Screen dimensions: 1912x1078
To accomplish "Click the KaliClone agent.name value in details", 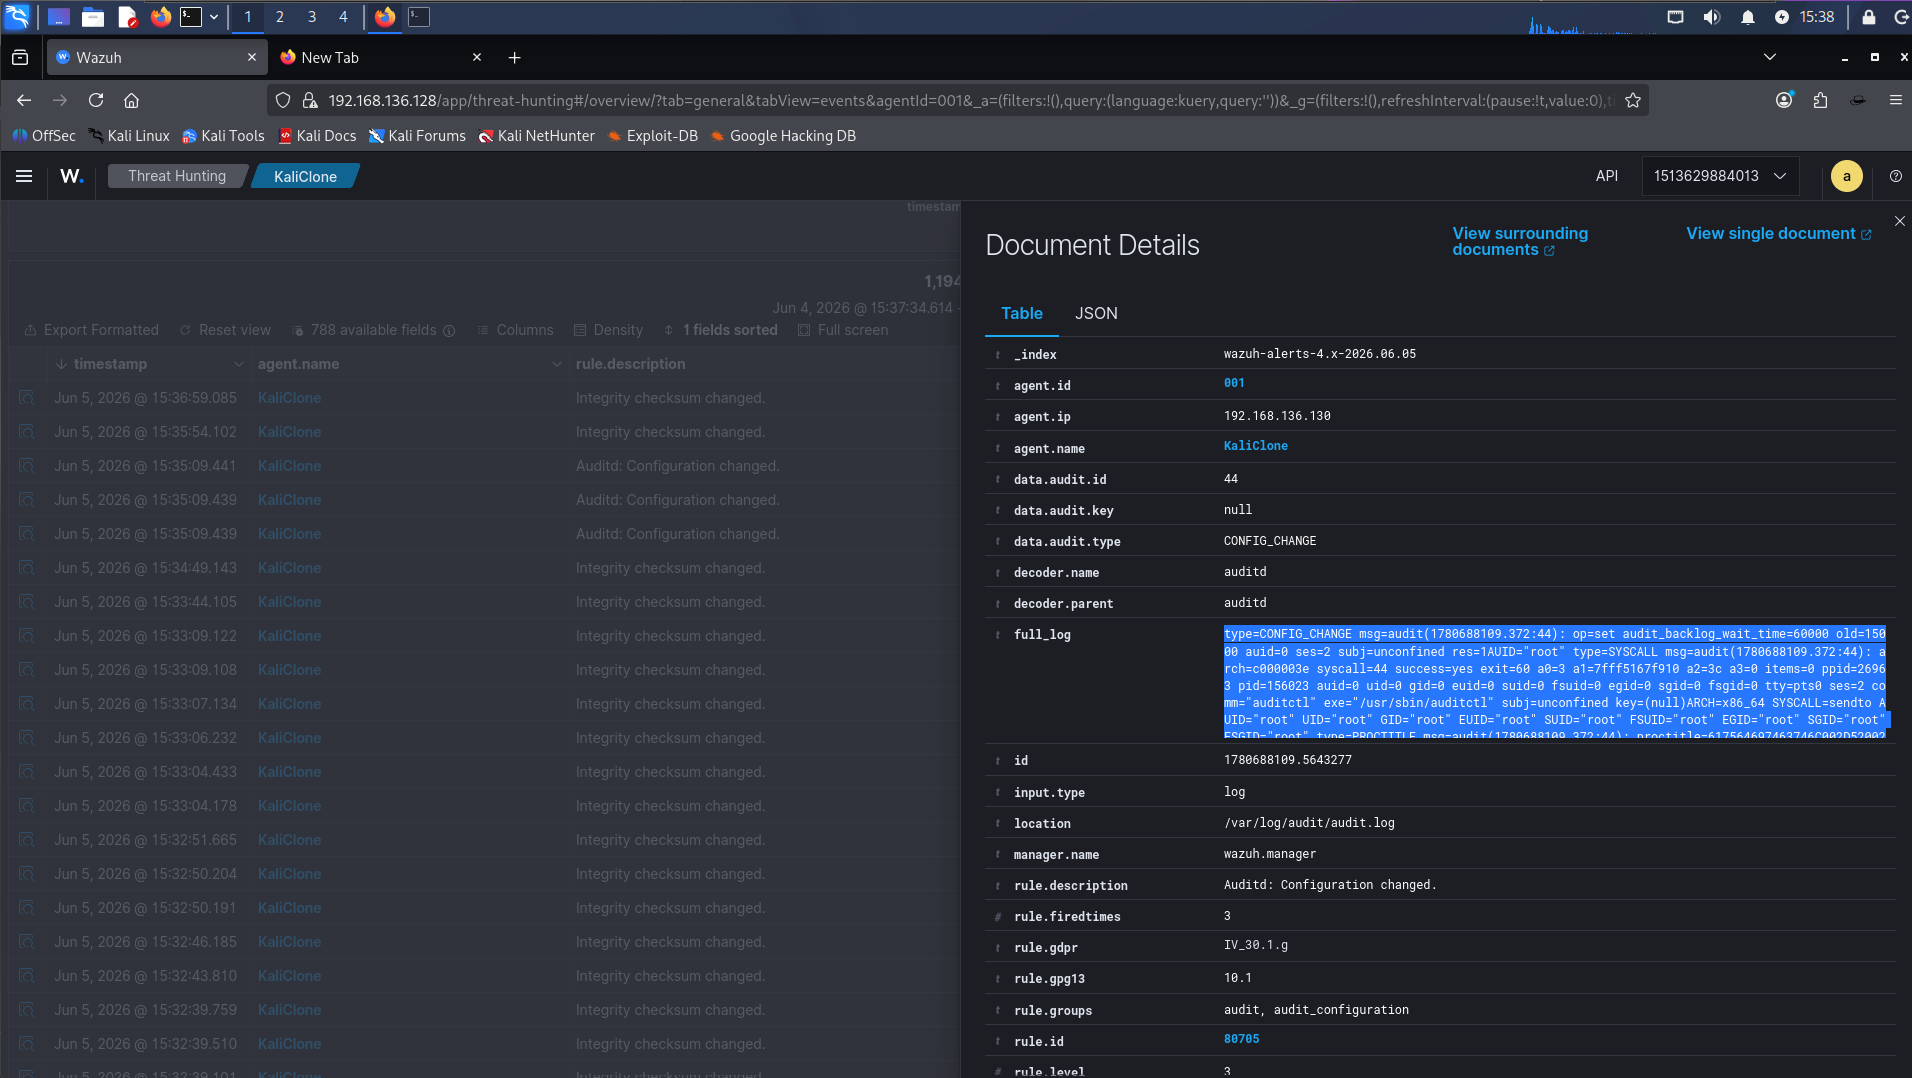I will click(x=1255, y=446).
